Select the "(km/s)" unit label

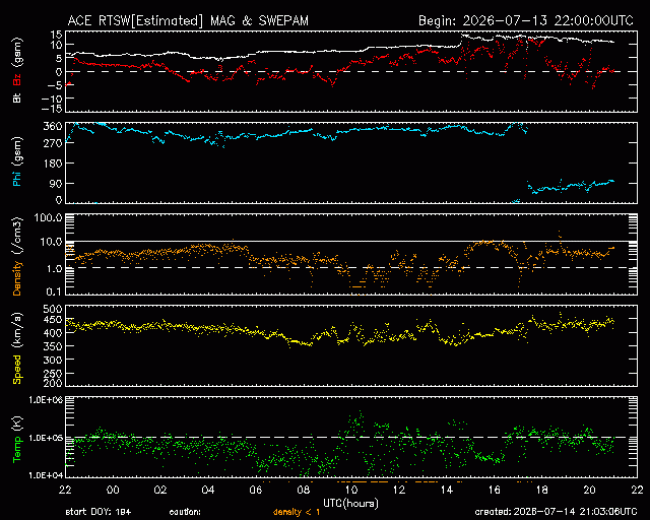[17, 331]
